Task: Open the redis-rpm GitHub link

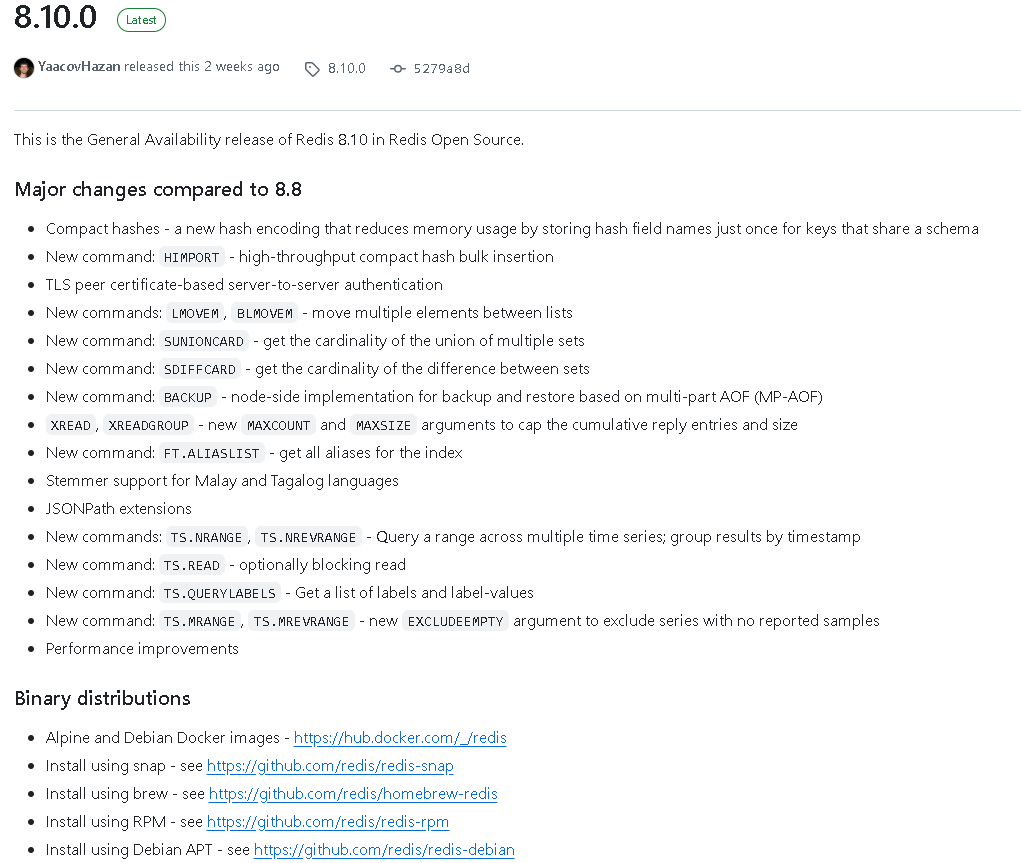Action: [328, 821]
